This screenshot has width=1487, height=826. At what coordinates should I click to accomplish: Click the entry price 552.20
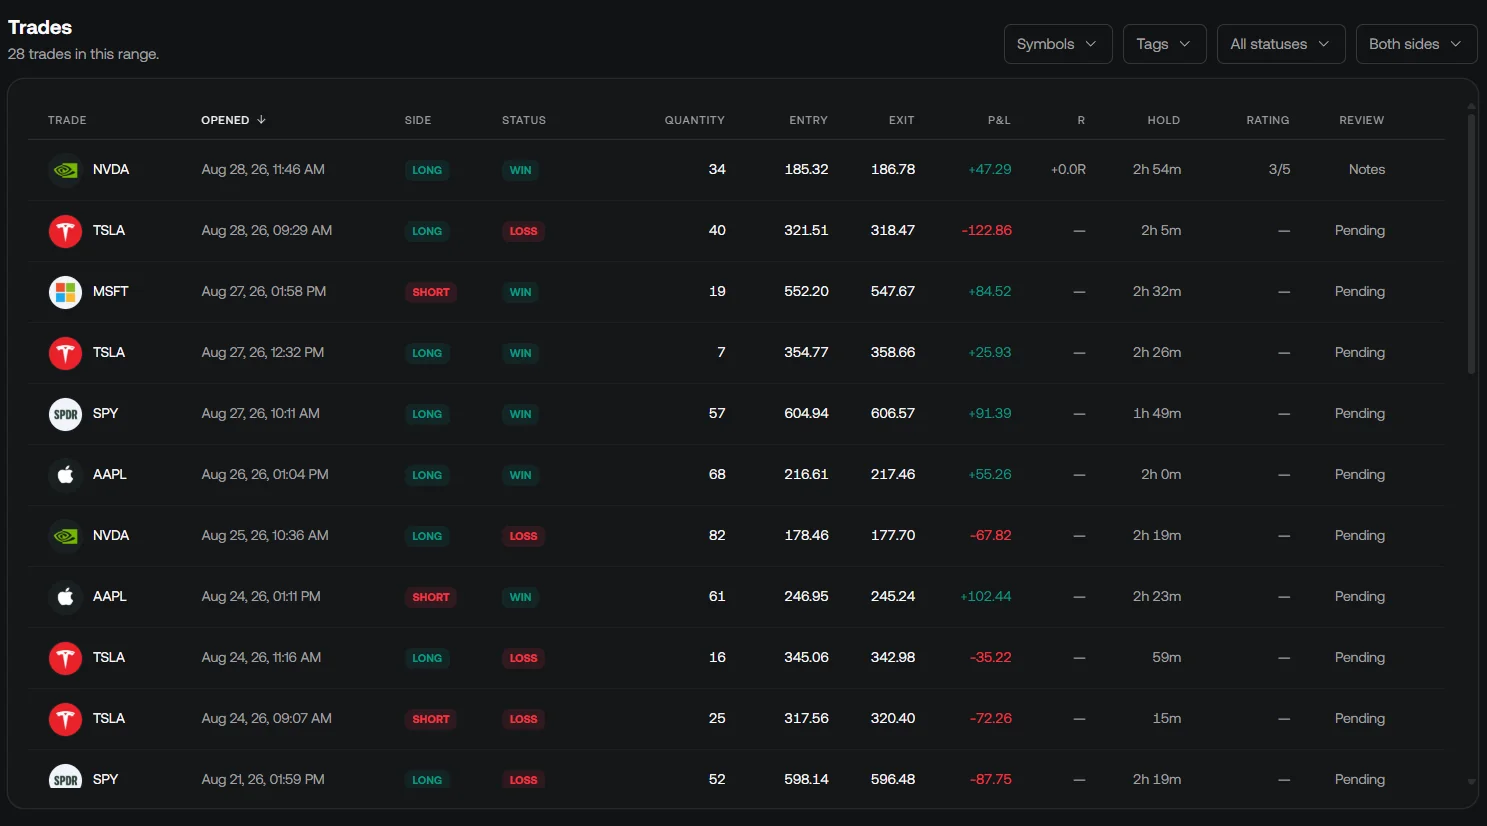click(806, 292)
